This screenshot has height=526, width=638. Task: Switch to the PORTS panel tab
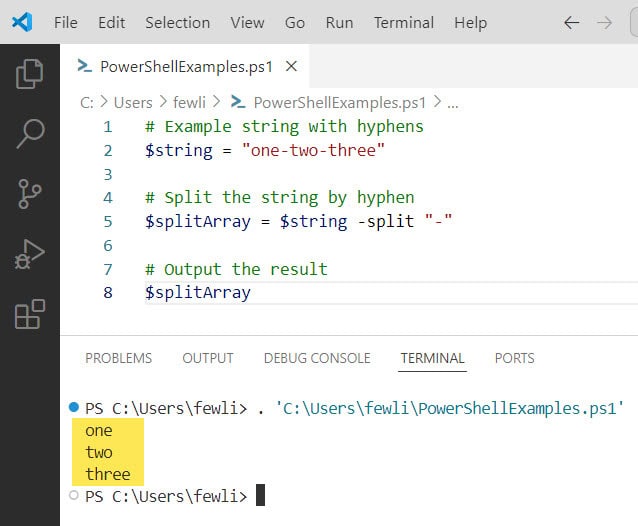pyautogui.click(x=514, y=358)
